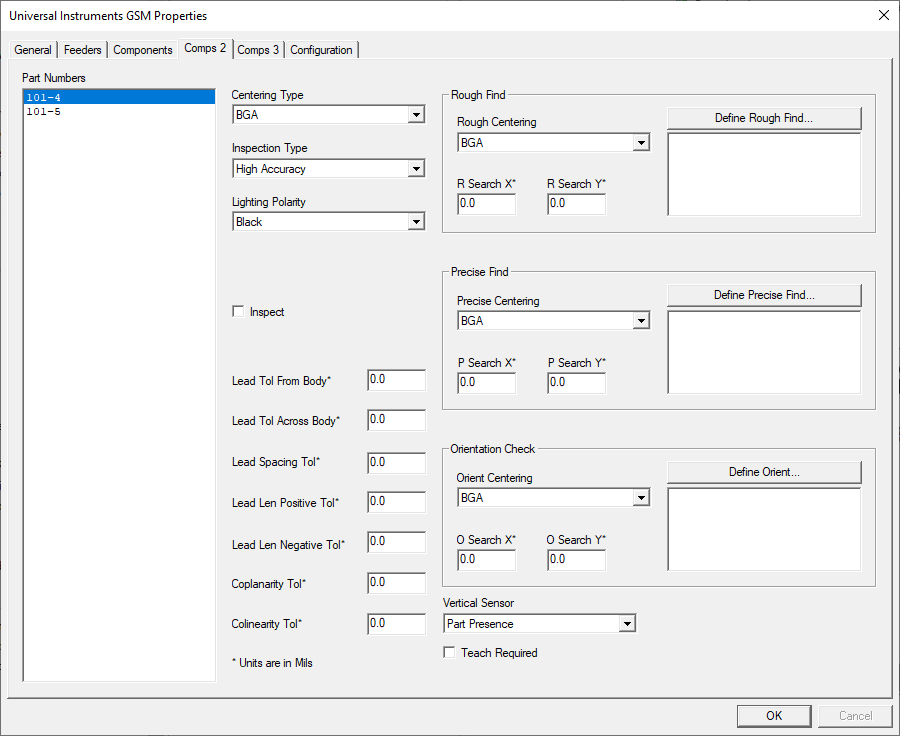Open the Centering Type dropdown
The width and height of the screenshot is (900, 736).
click(x=416, y=114)
